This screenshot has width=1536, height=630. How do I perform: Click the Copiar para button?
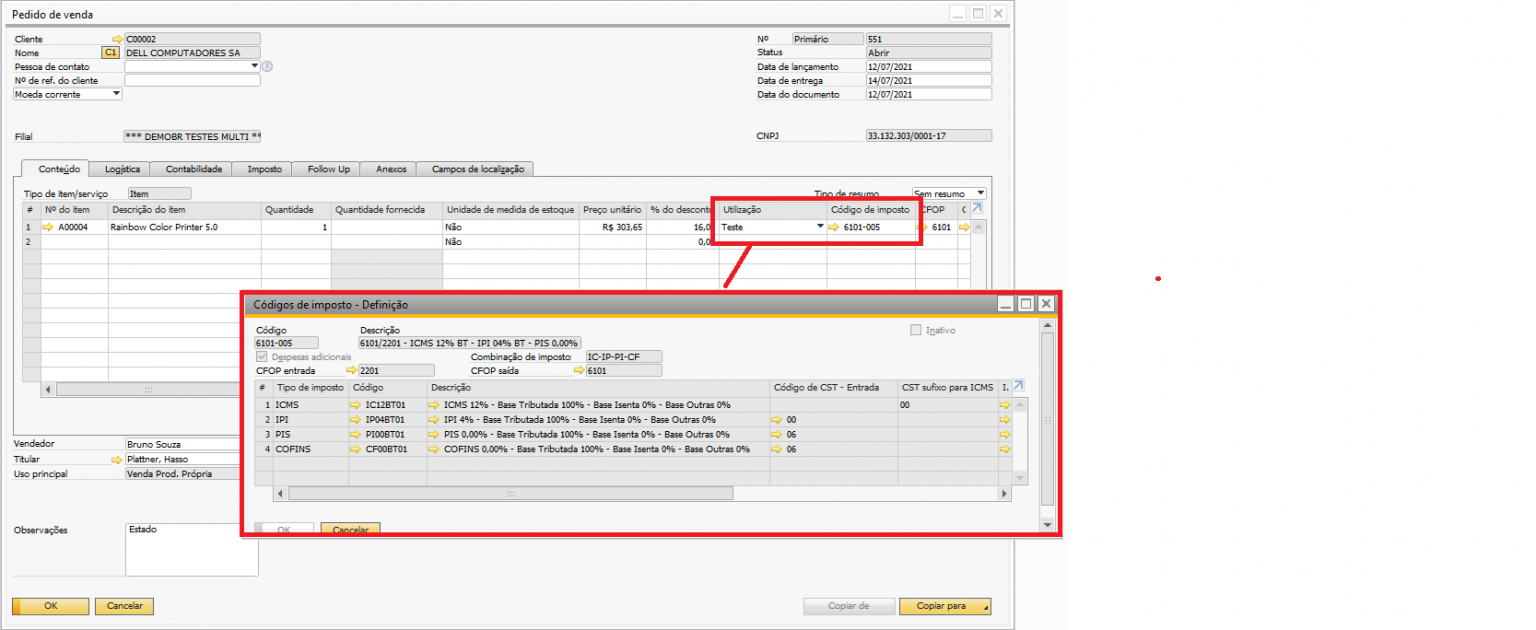(x=945, y=606)
